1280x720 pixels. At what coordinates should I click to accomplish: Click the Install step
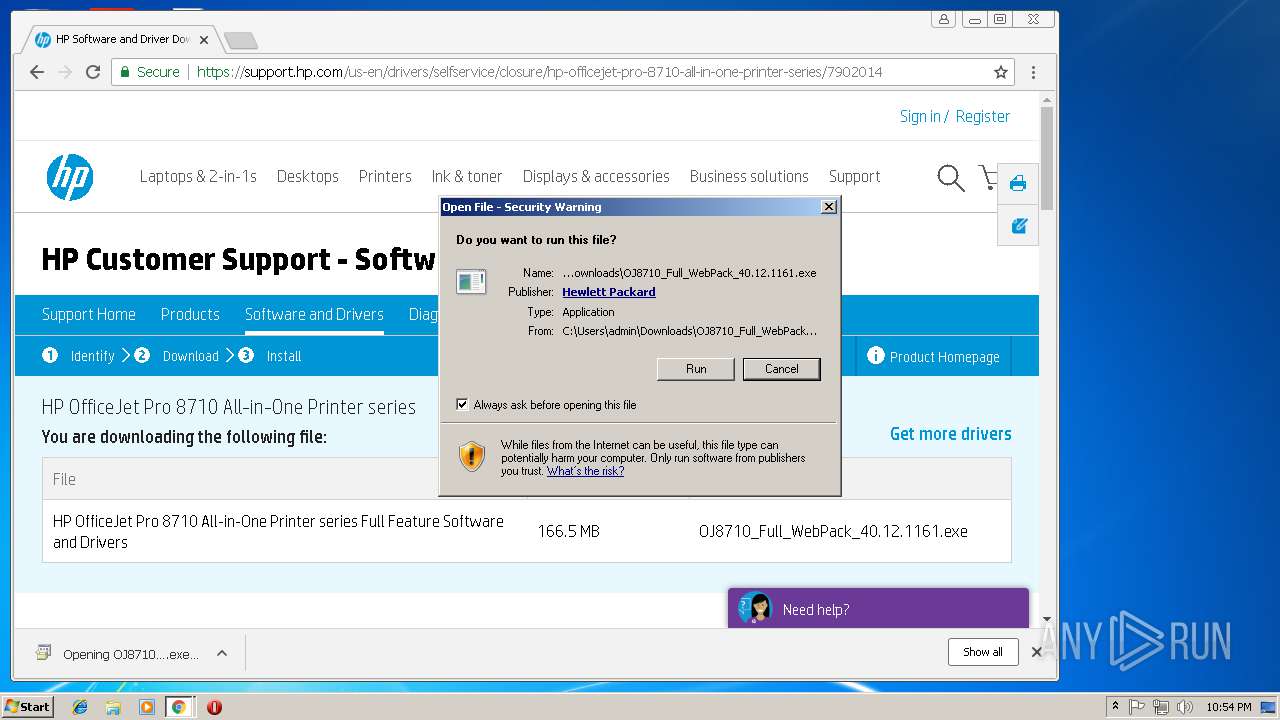coord(284,356)
